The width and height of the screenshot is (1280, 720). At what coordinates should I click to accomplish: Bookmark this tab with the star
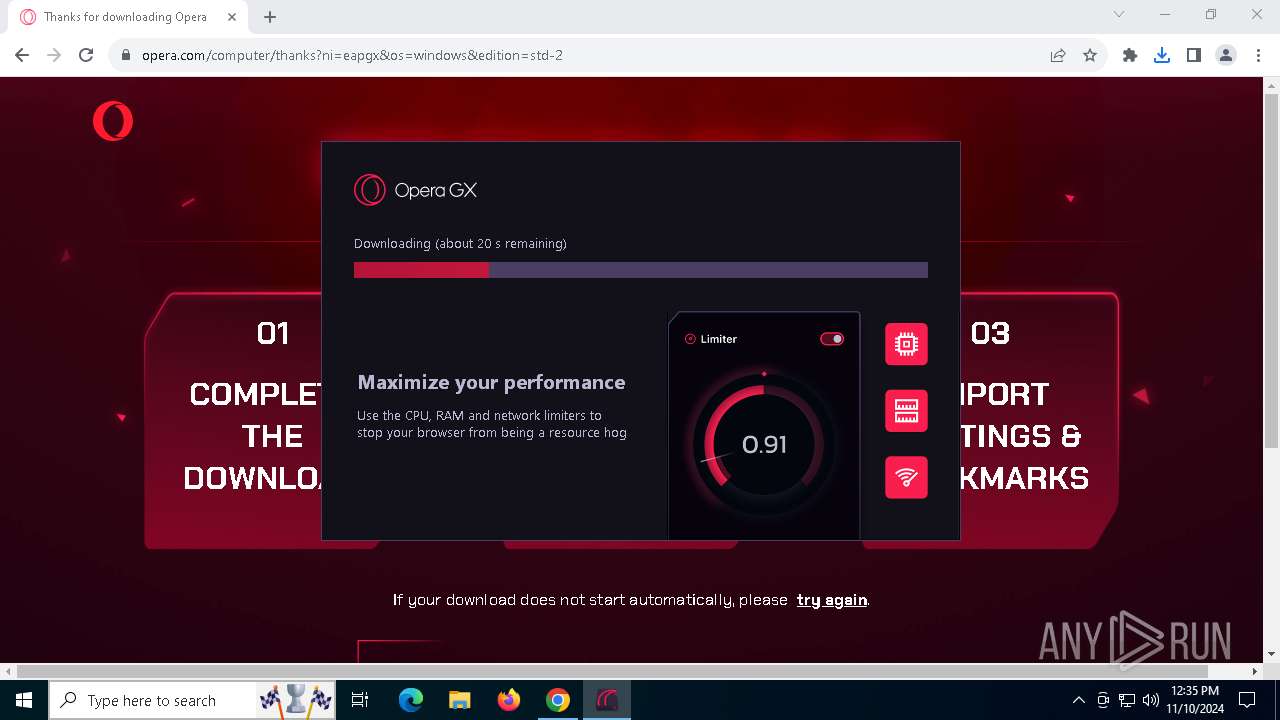1090,55
